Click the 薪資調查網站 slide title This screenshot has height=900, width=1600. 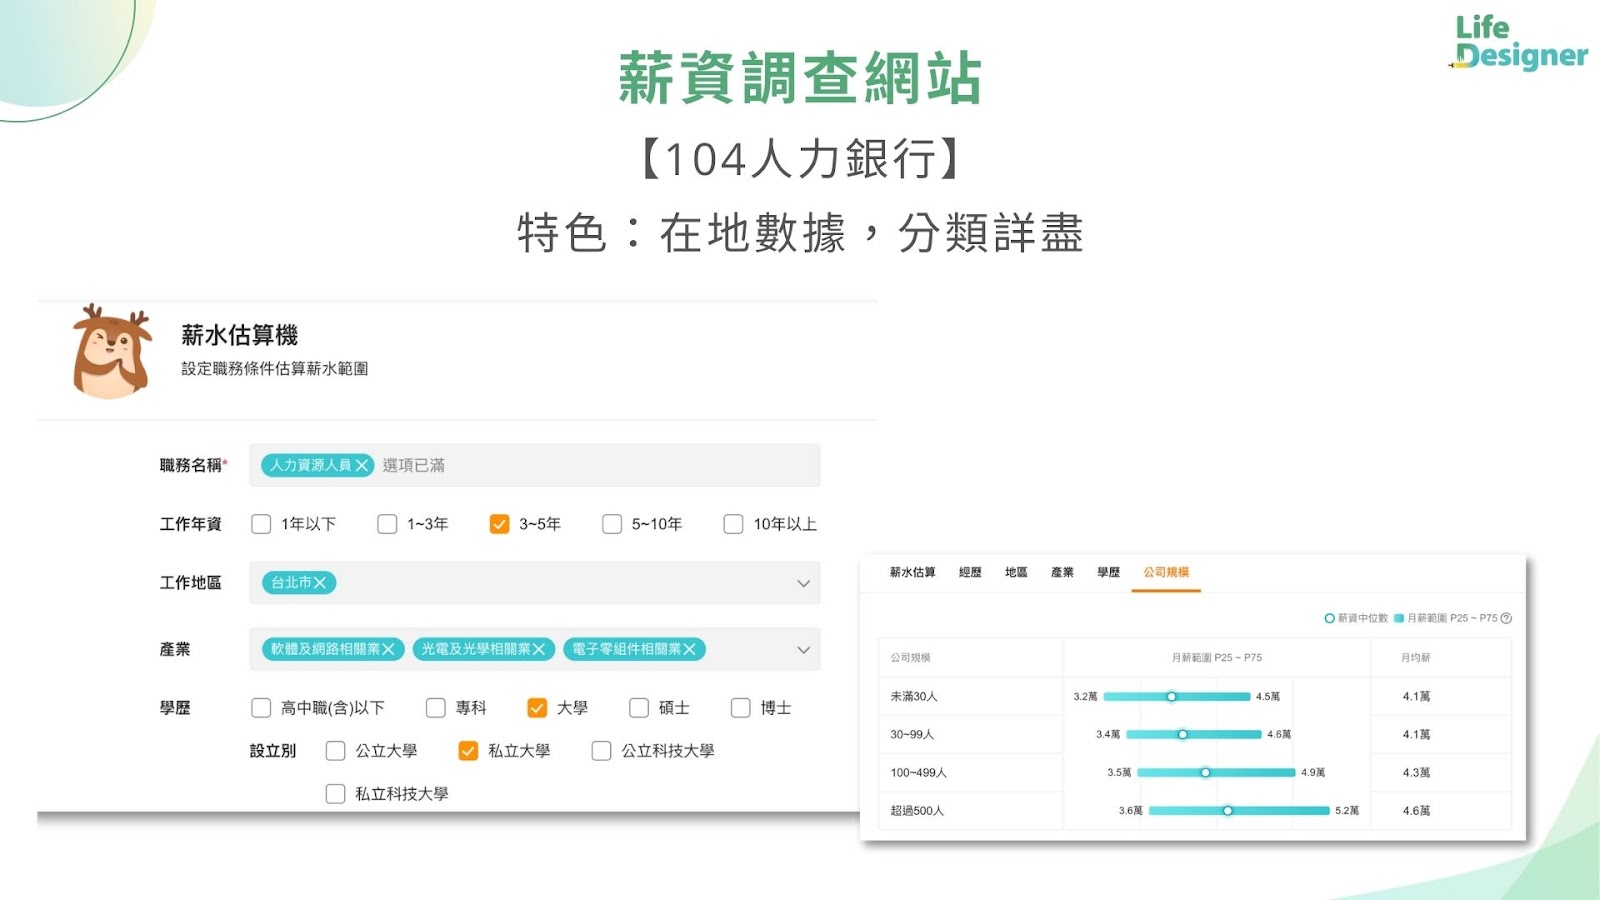(x=800, y=78)
